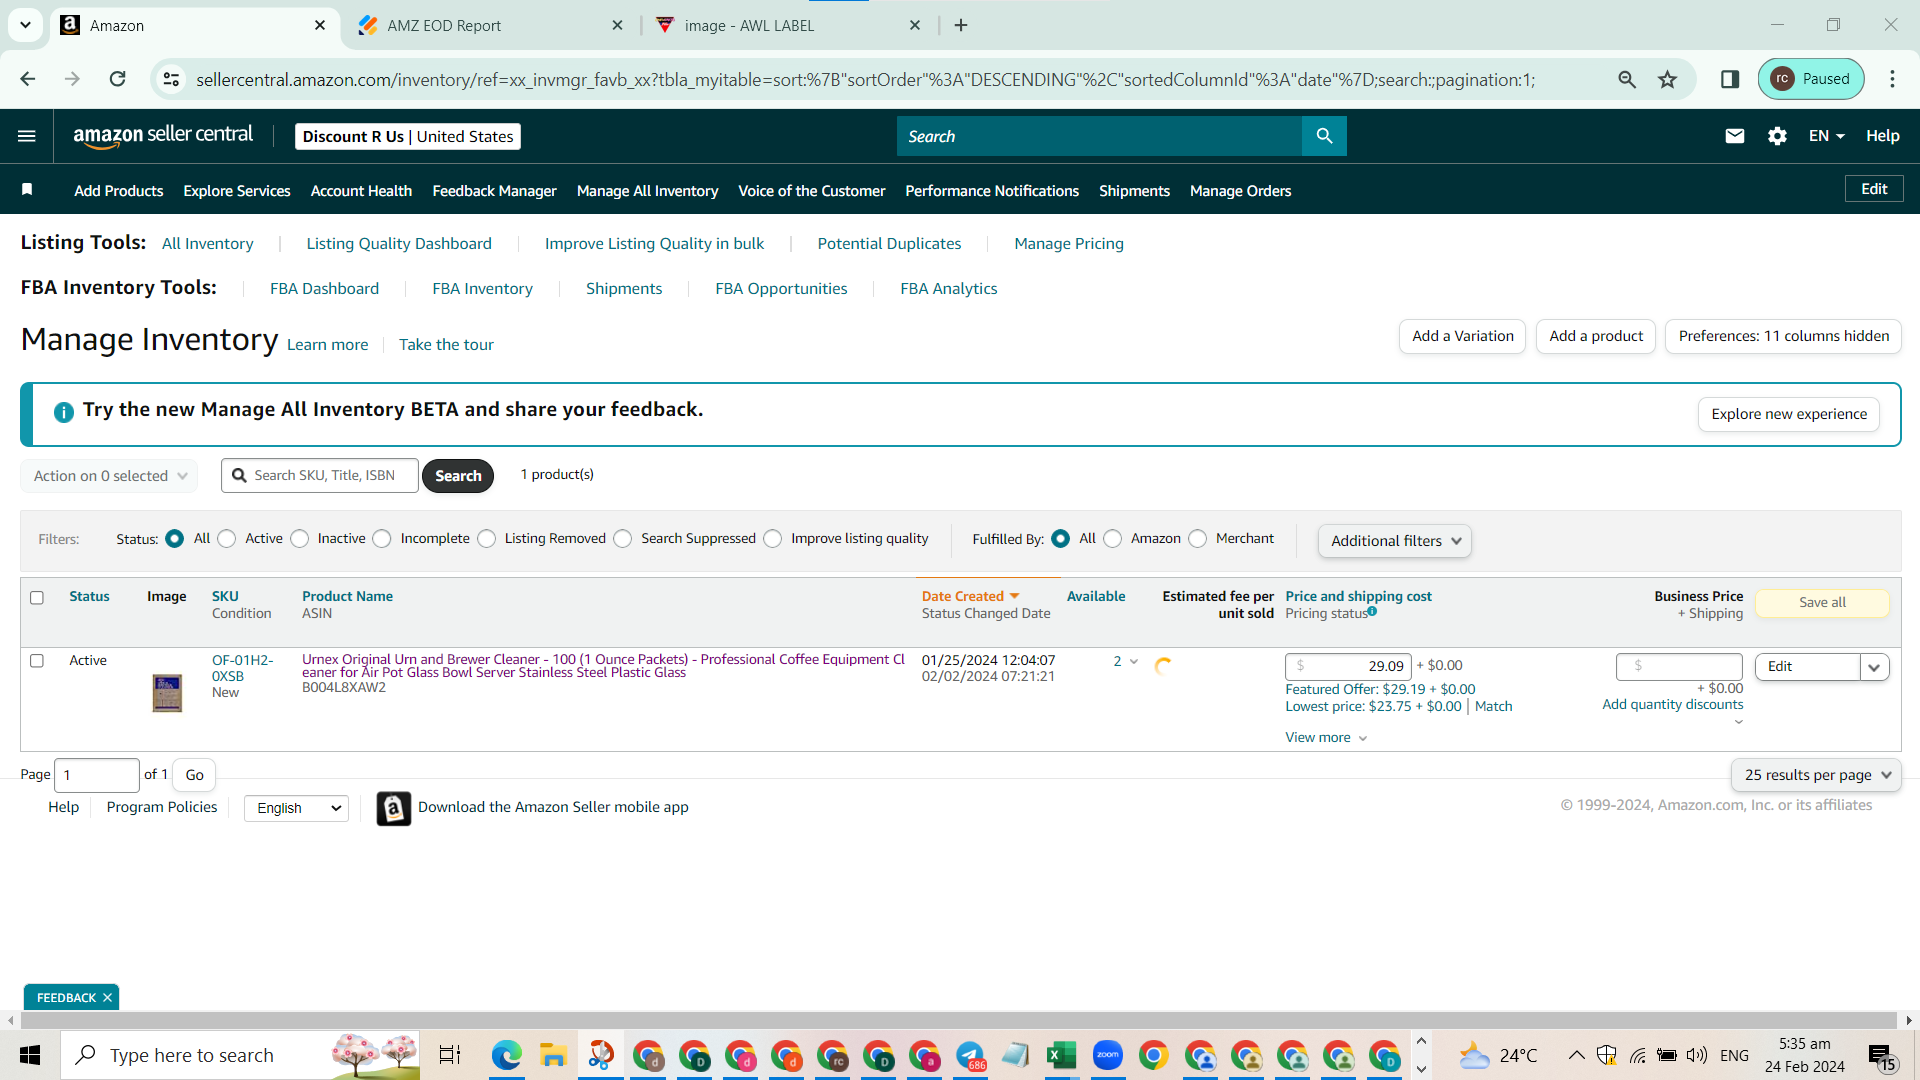Open the English language select in footer
Screen dimensions: 1920x1080
point(296,808)
